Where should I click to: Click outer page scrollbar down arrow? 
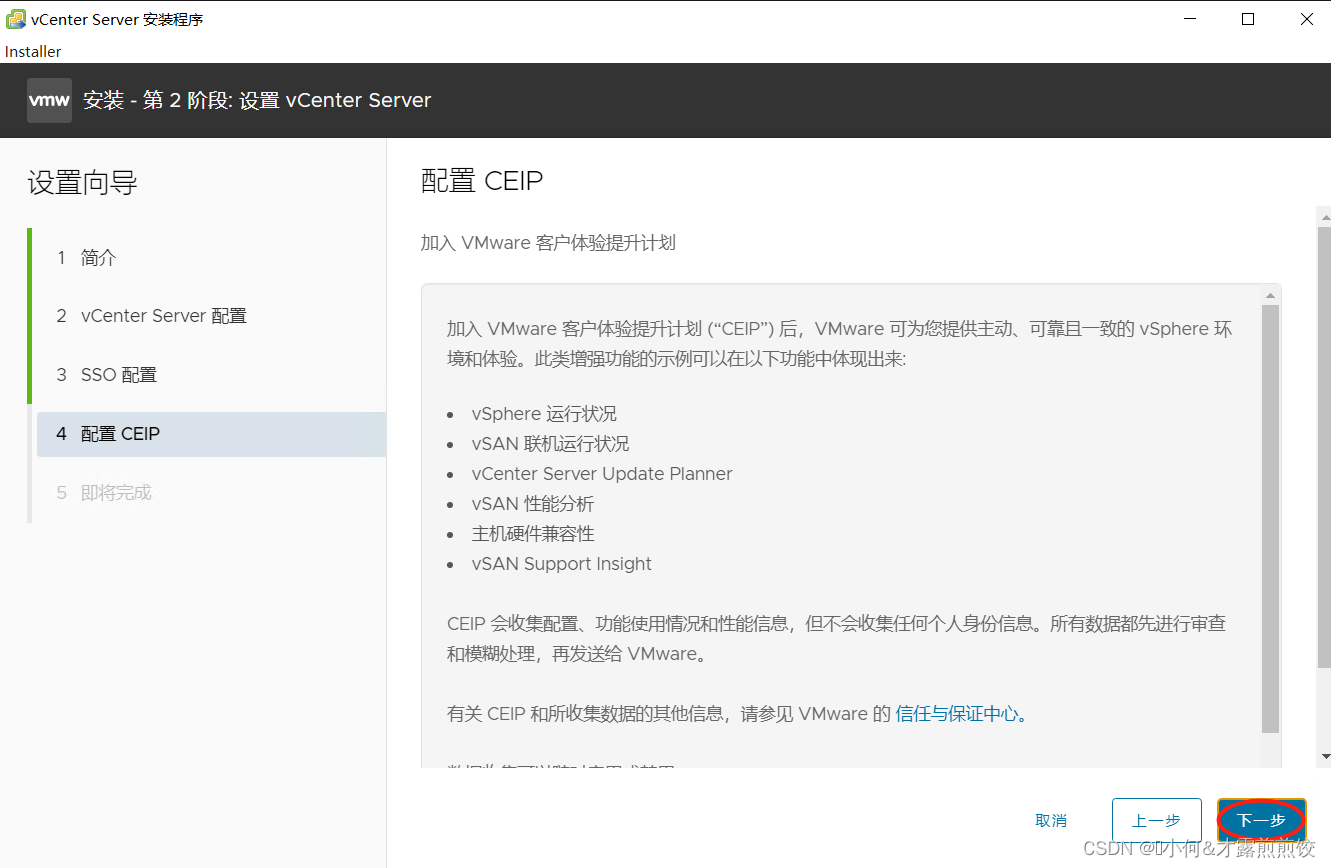pyautogui.click(x=1324, y=757)
